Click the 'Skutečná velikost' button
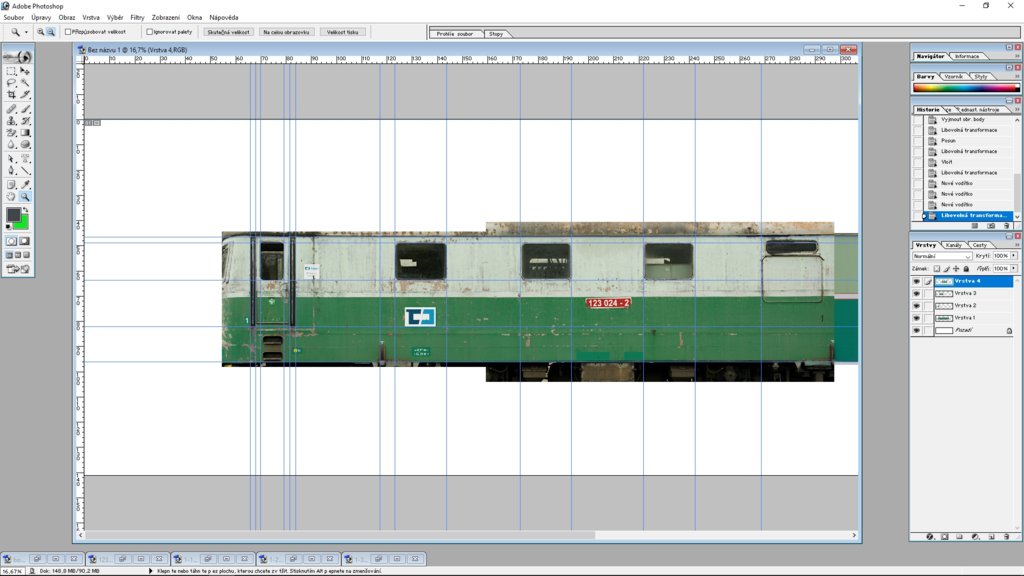The height and width of the screenshot is (576, 1024). point(229,32)
